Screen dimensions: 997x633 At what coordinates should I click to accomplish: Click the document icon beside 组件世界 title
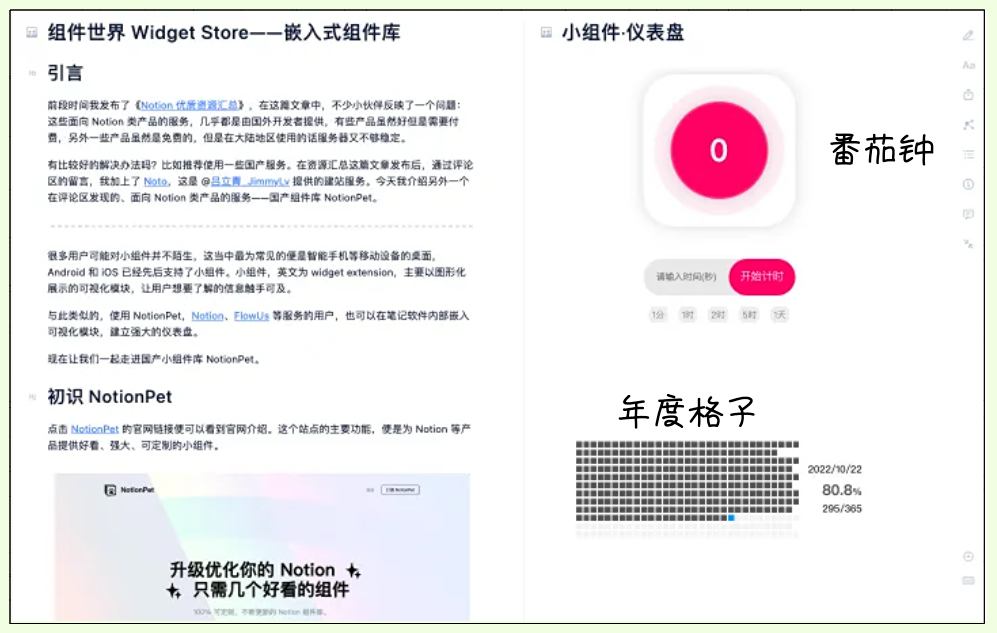(x=32, y=32)
